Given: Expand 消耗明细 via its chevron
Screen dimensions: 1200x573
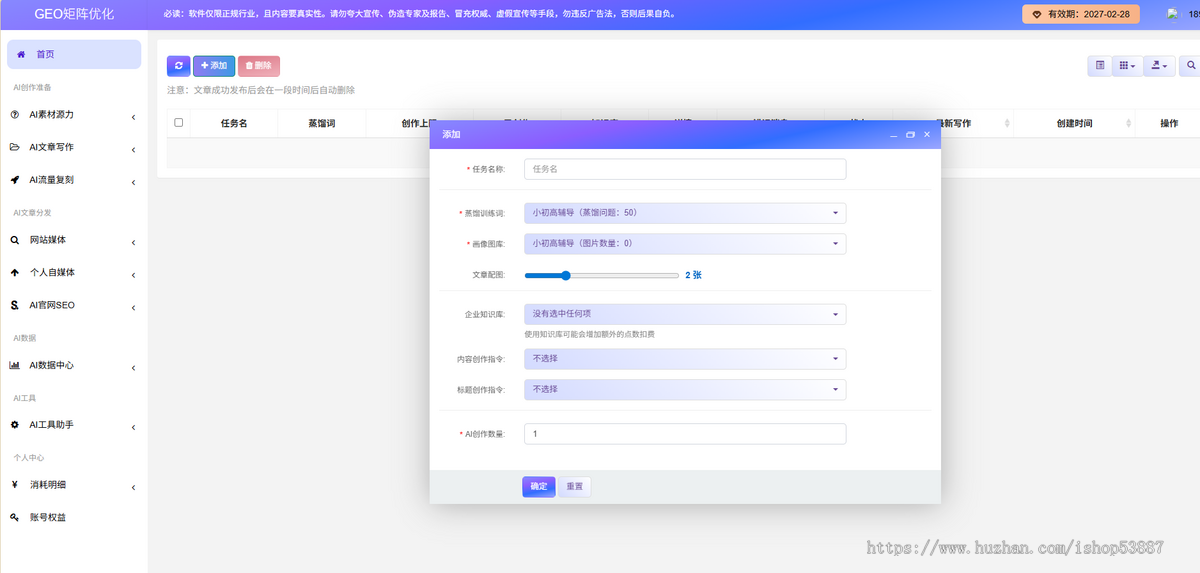Looking at the screenshot, I should tap(134, 486).
